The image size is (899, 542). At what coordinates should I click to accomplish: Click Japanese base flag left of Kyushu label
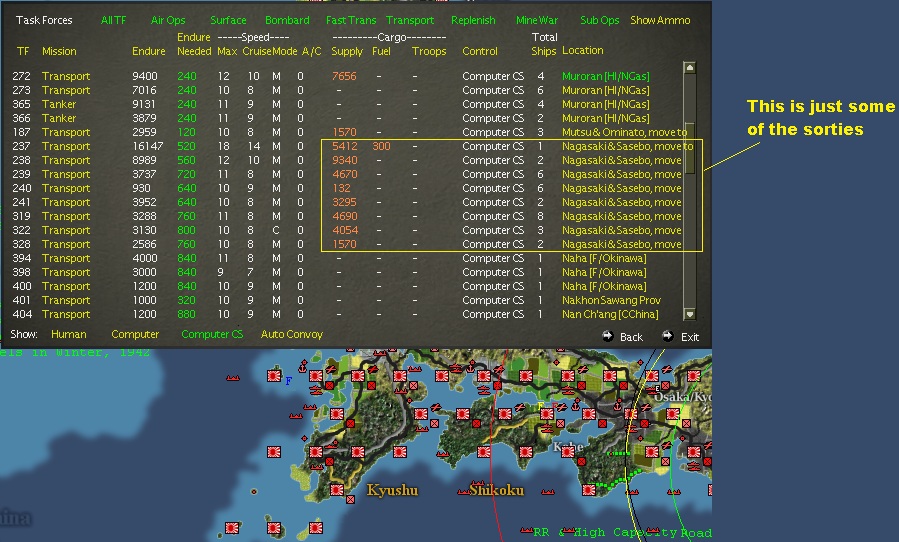(337, 490)
